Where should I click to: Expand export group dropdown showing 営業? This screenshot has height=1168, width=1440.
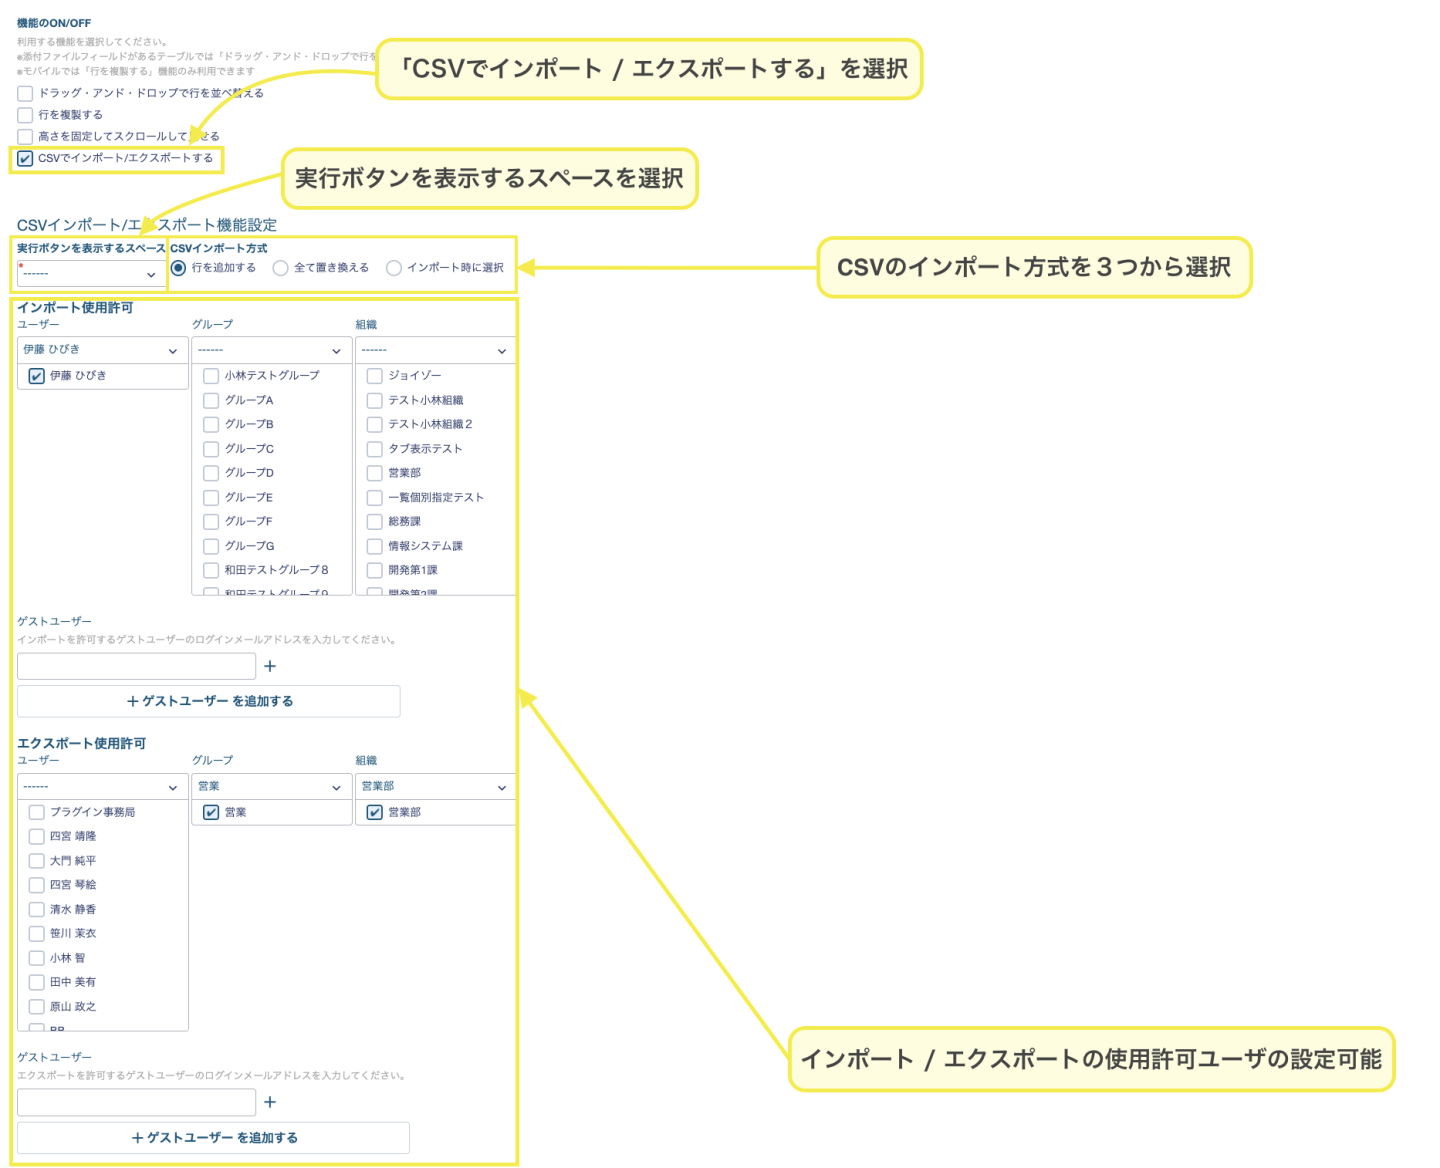(270, 787)
